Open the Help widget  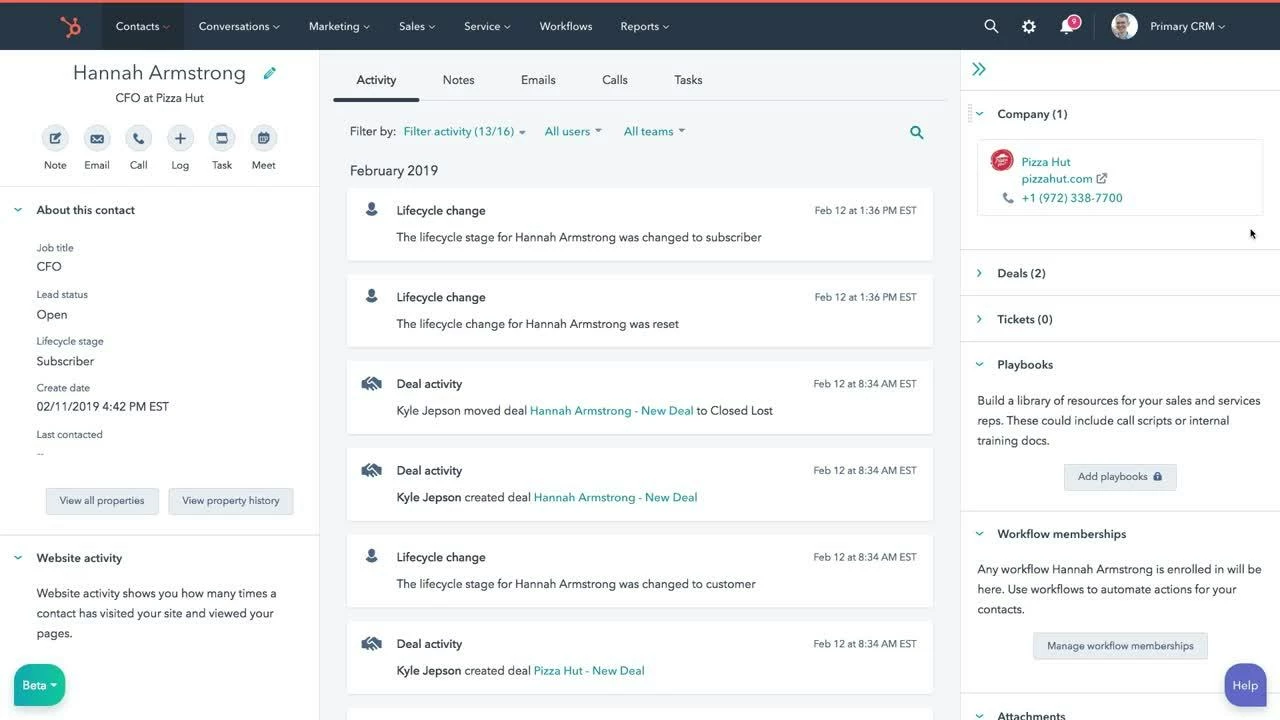pyautogui.click(x=1245, y=685)
